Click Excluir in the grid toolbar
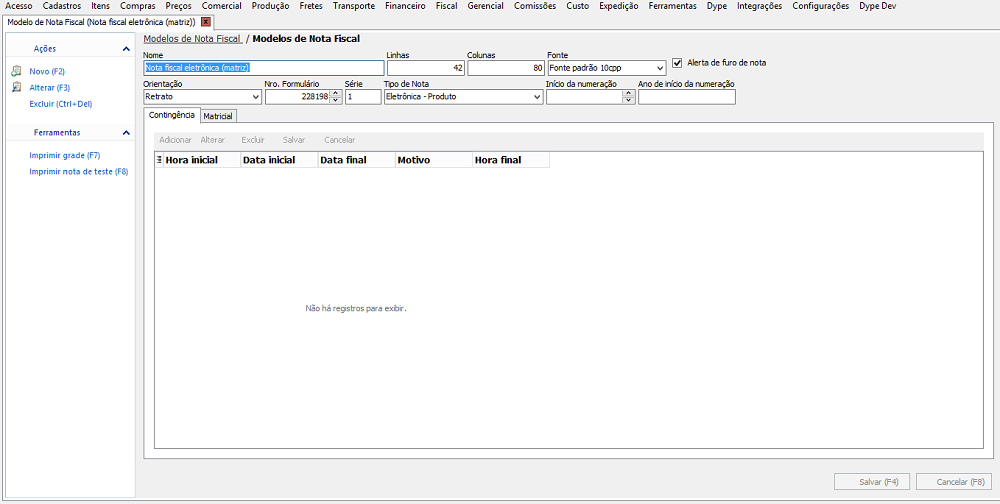The height and width of the screenshot is (504, 1000). [253, 140]
